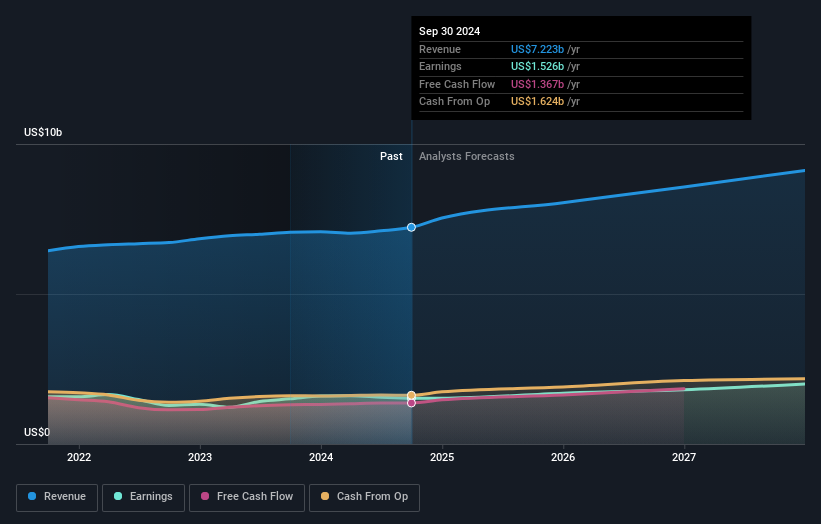Click the blue Revenue data point marker
821x524 pixels.
(412, 227)
